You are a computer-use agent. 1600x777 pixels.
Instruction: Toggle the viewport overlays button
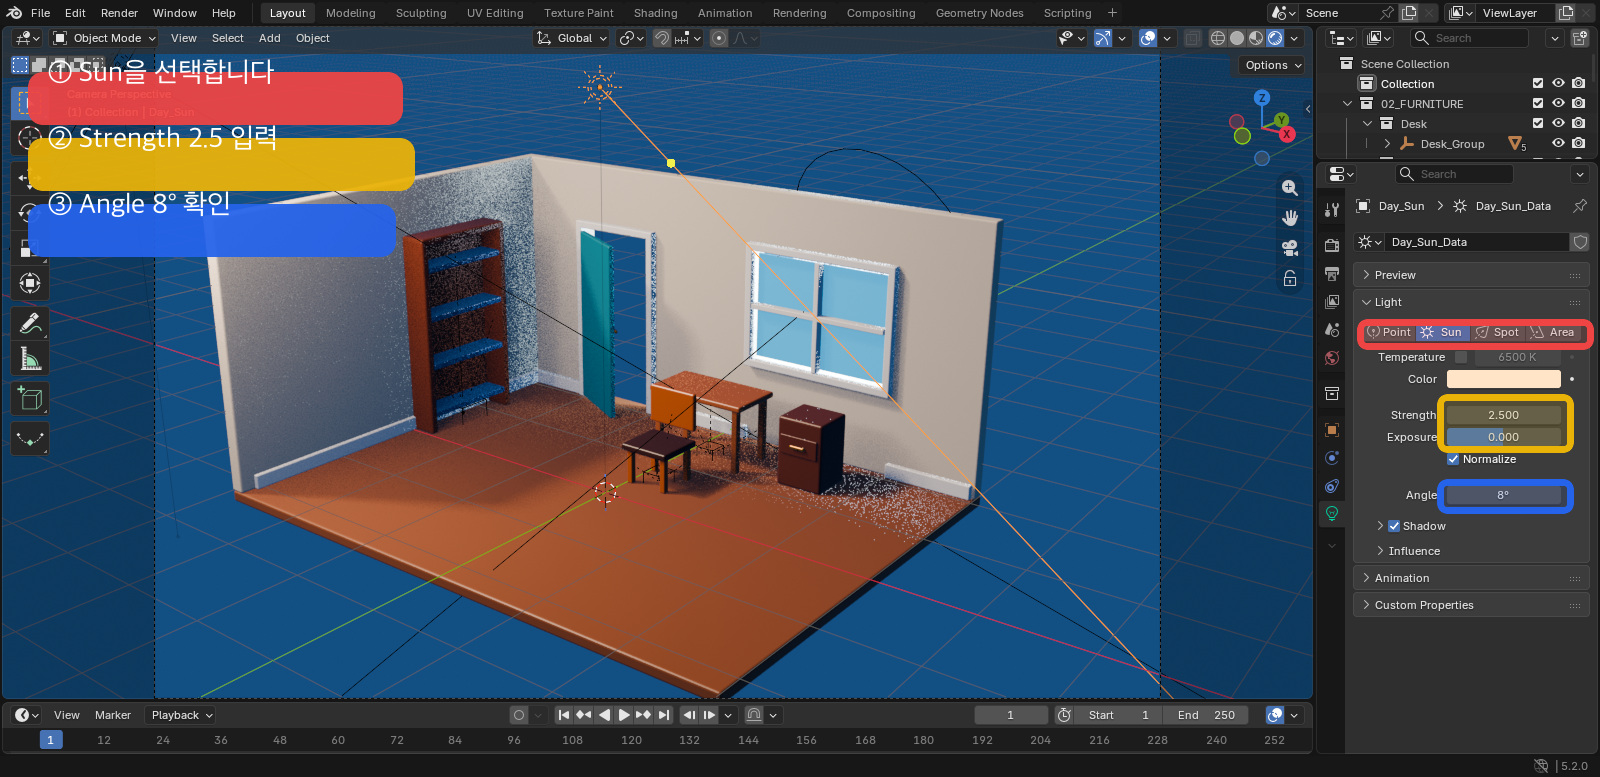(1148, 38)
